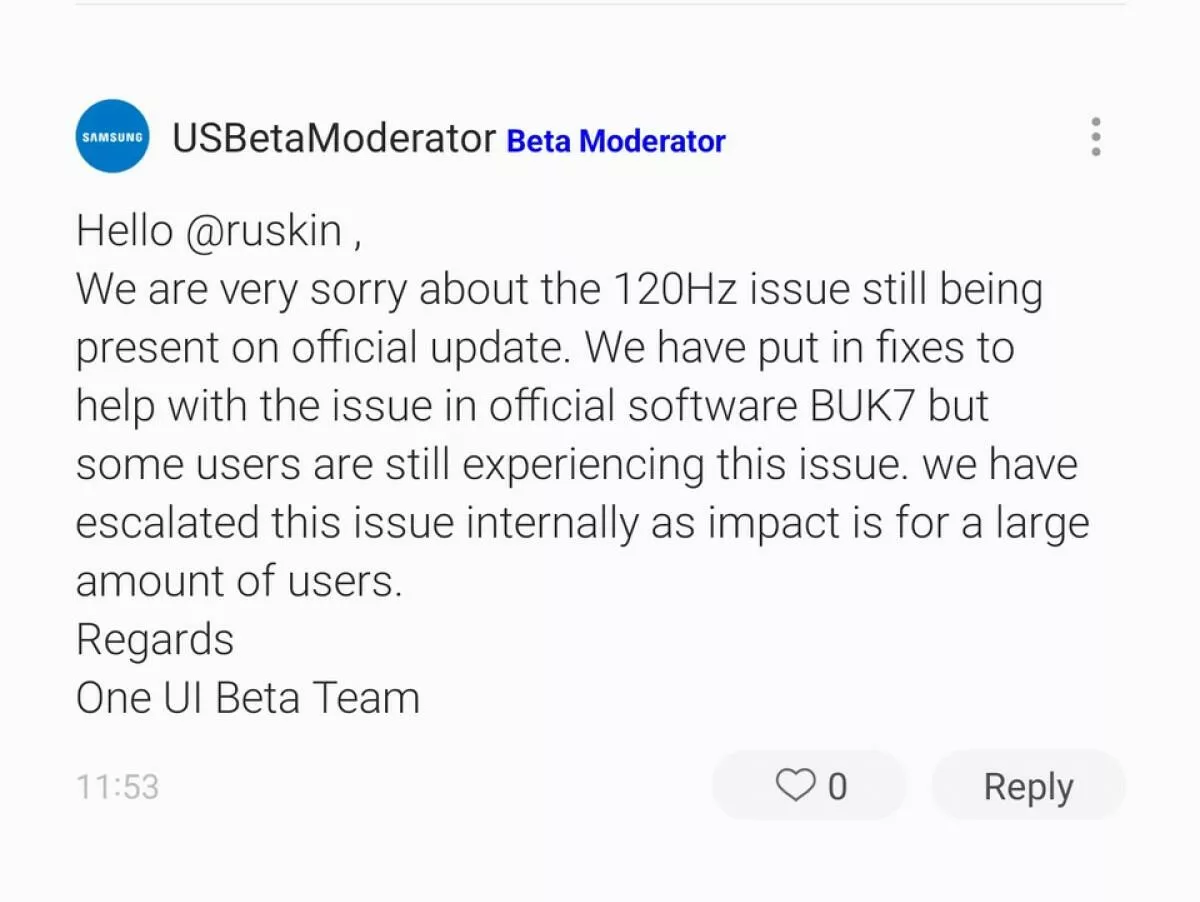Click the word Hello in the greeting
The image size is (1200, 902).
pyautogui.click(x=125, y=231)
